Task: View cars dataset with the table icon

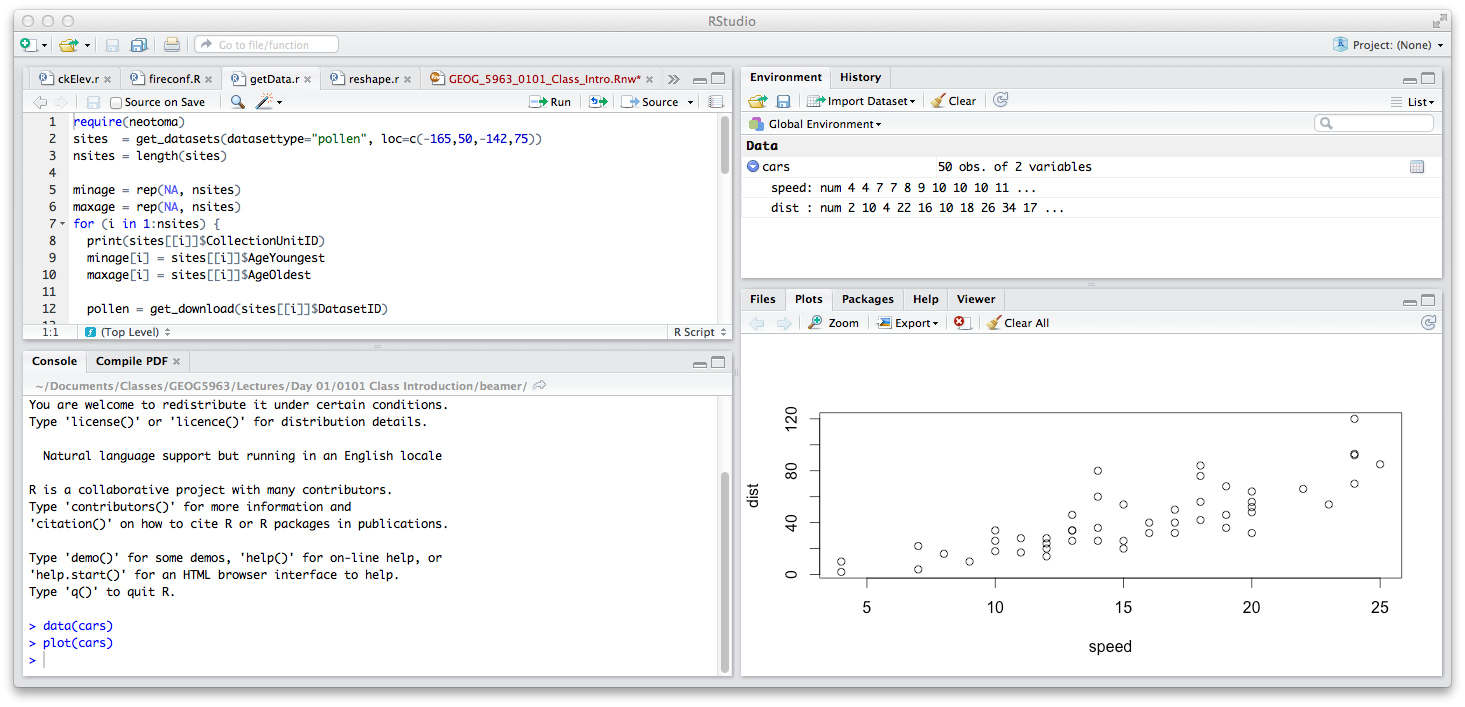Action: pos(1416,167)
